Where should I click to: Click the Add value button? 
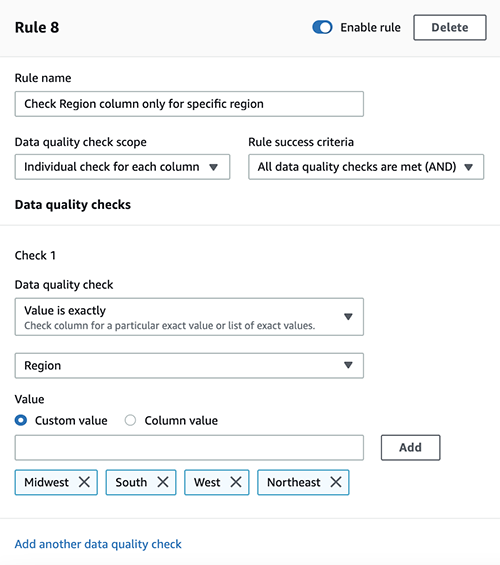click(x=410, y=448)
